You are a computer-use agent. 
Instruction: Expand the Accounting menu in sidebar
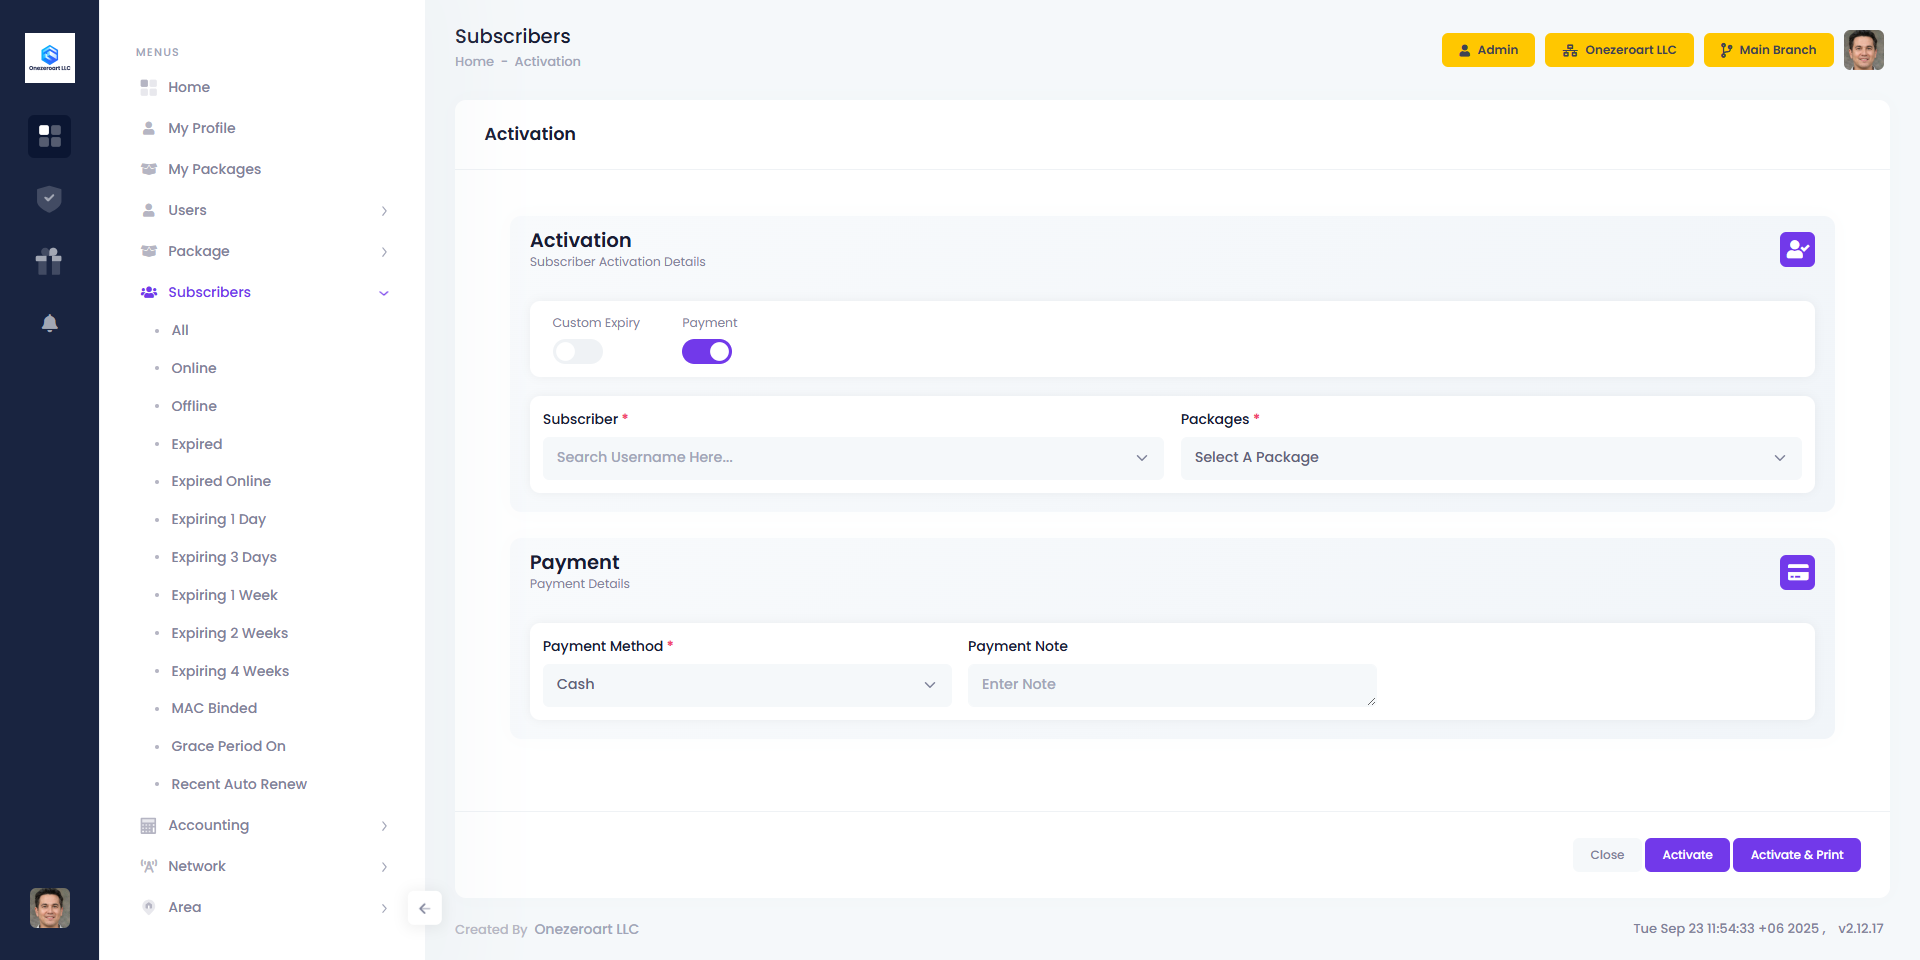208,825
